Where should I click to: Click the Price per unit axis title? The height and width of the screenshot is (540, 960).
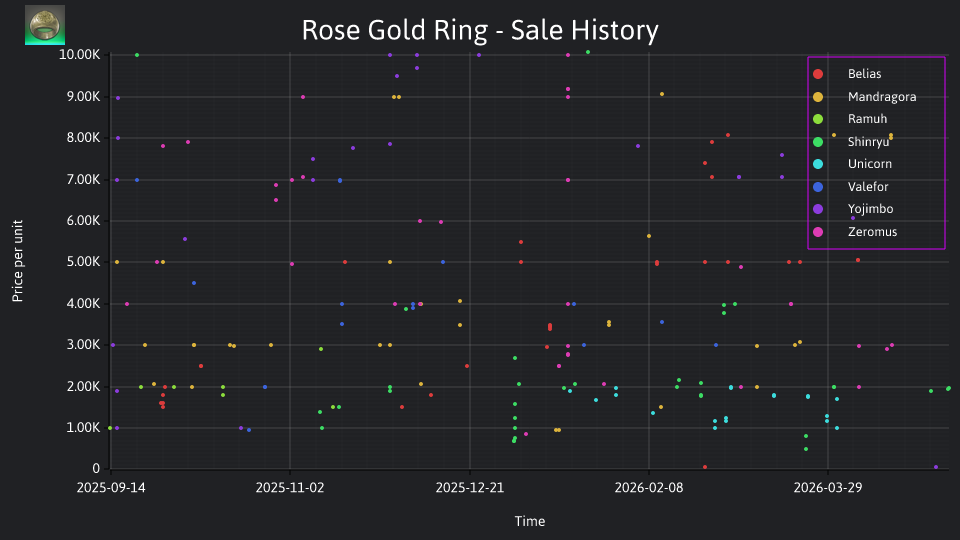tap(17, 261)
